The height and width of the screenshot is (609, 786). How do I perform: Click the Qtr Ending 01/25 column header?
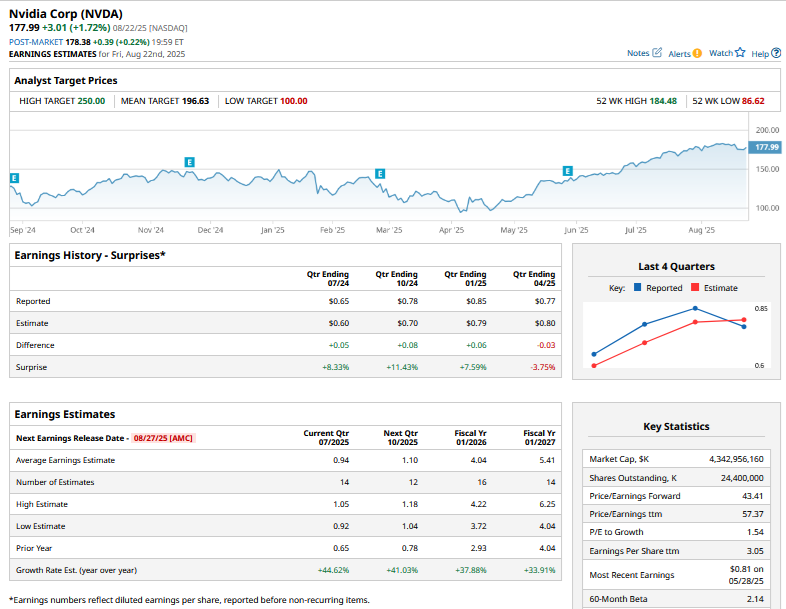(x=465, y=279)
